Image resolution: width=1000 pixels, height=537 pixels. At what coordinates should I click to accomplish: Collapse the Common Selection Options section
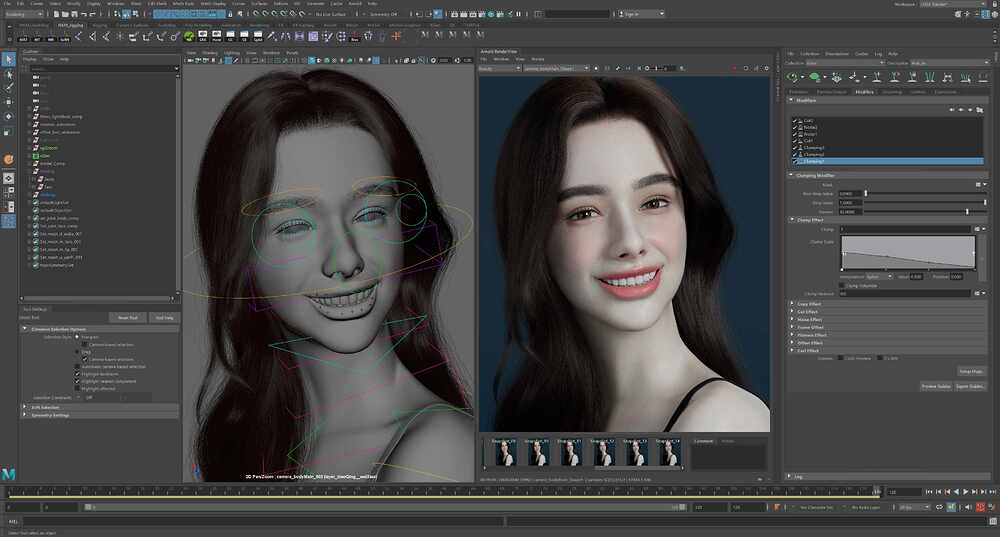pos(25,329)
